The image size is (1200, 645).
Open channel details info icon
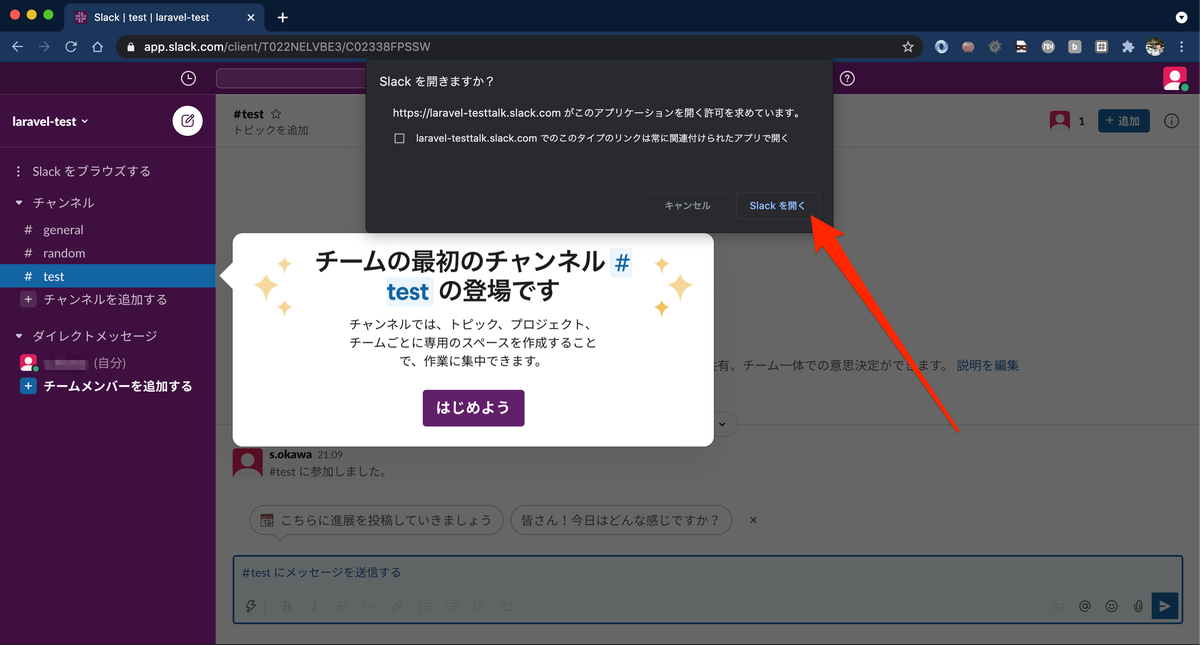(1172, 121)
